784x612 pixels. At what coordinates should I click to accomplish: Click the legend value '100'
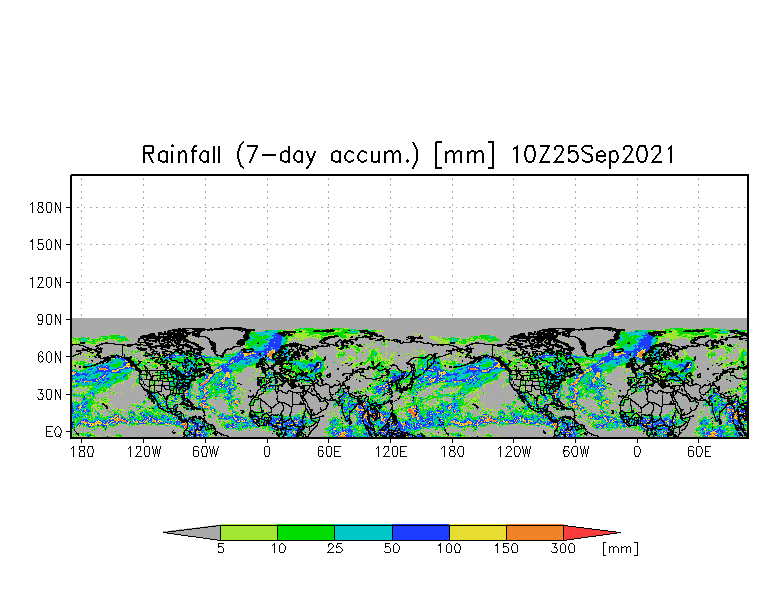coord(448,548)
